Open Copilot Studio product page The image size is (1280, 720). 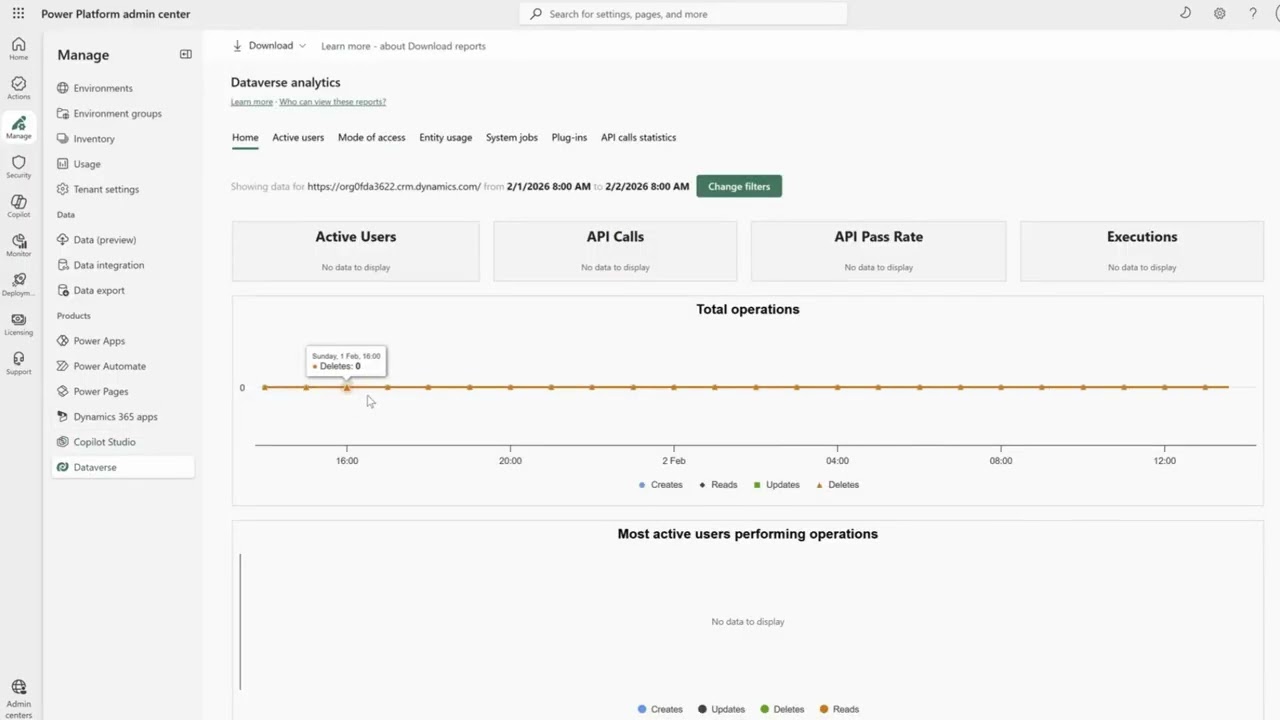123,442
